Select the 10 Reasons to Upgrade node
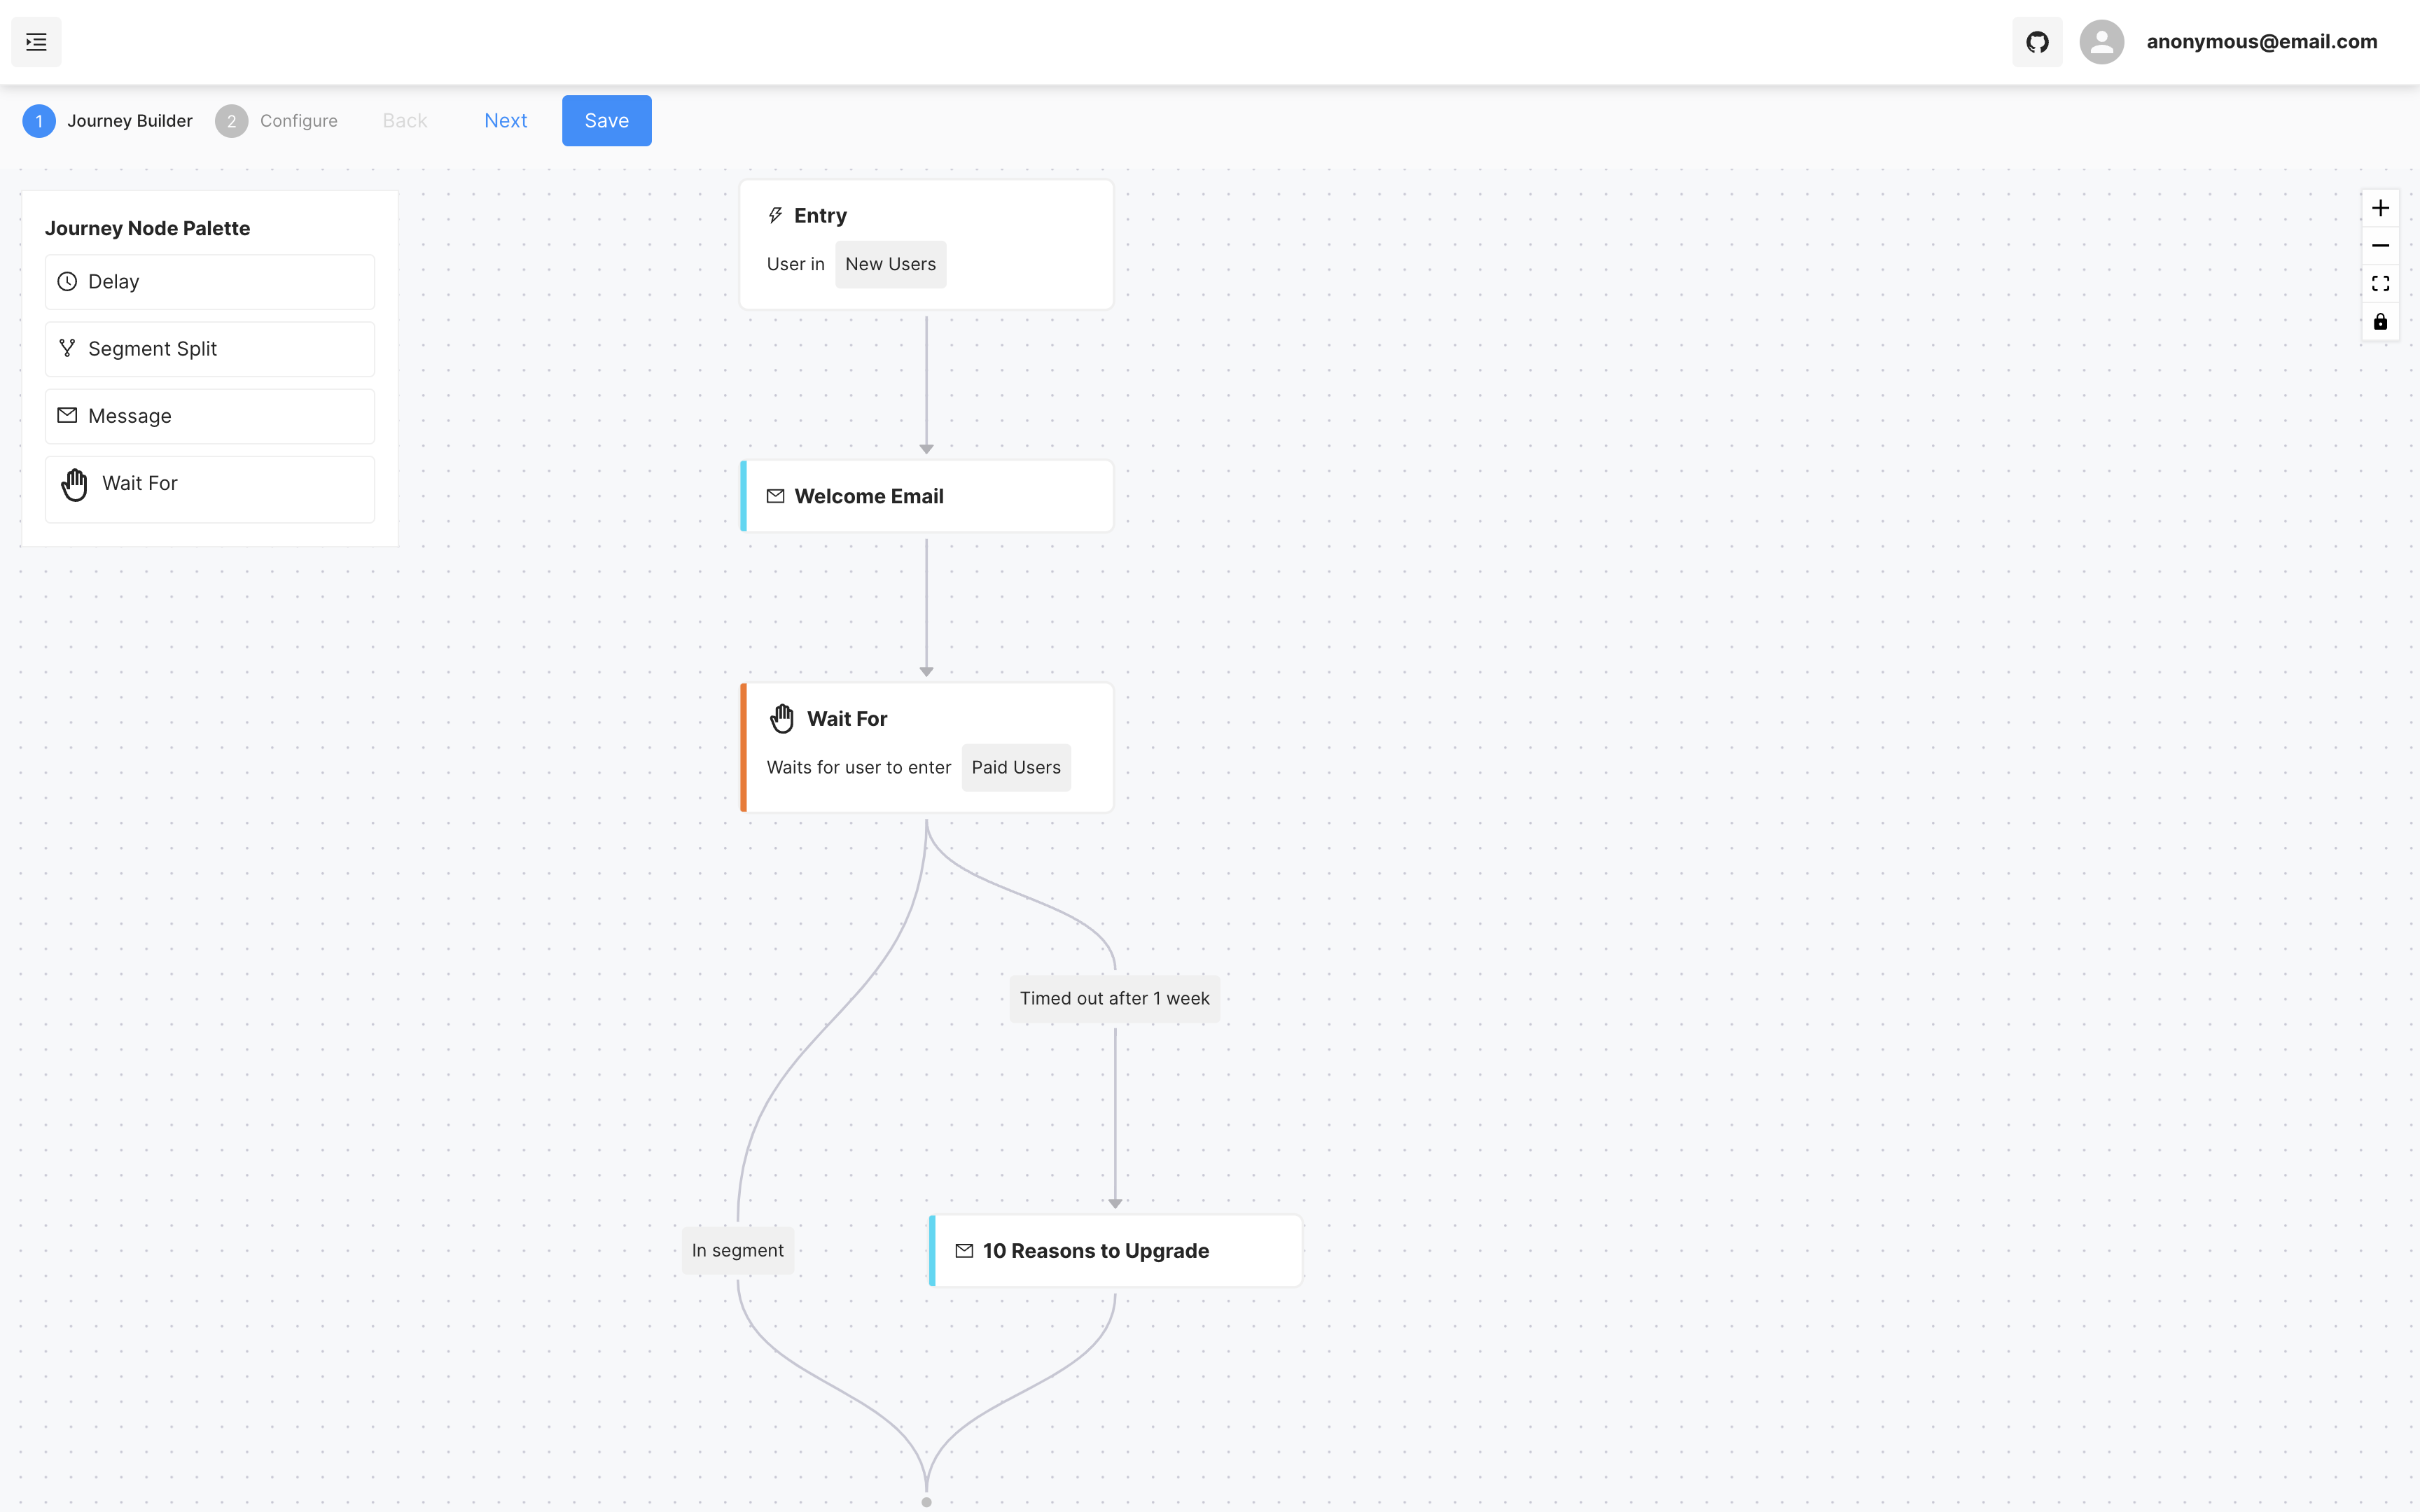This screenshot has height=1512, width=2420. tap(1115, 1251)
